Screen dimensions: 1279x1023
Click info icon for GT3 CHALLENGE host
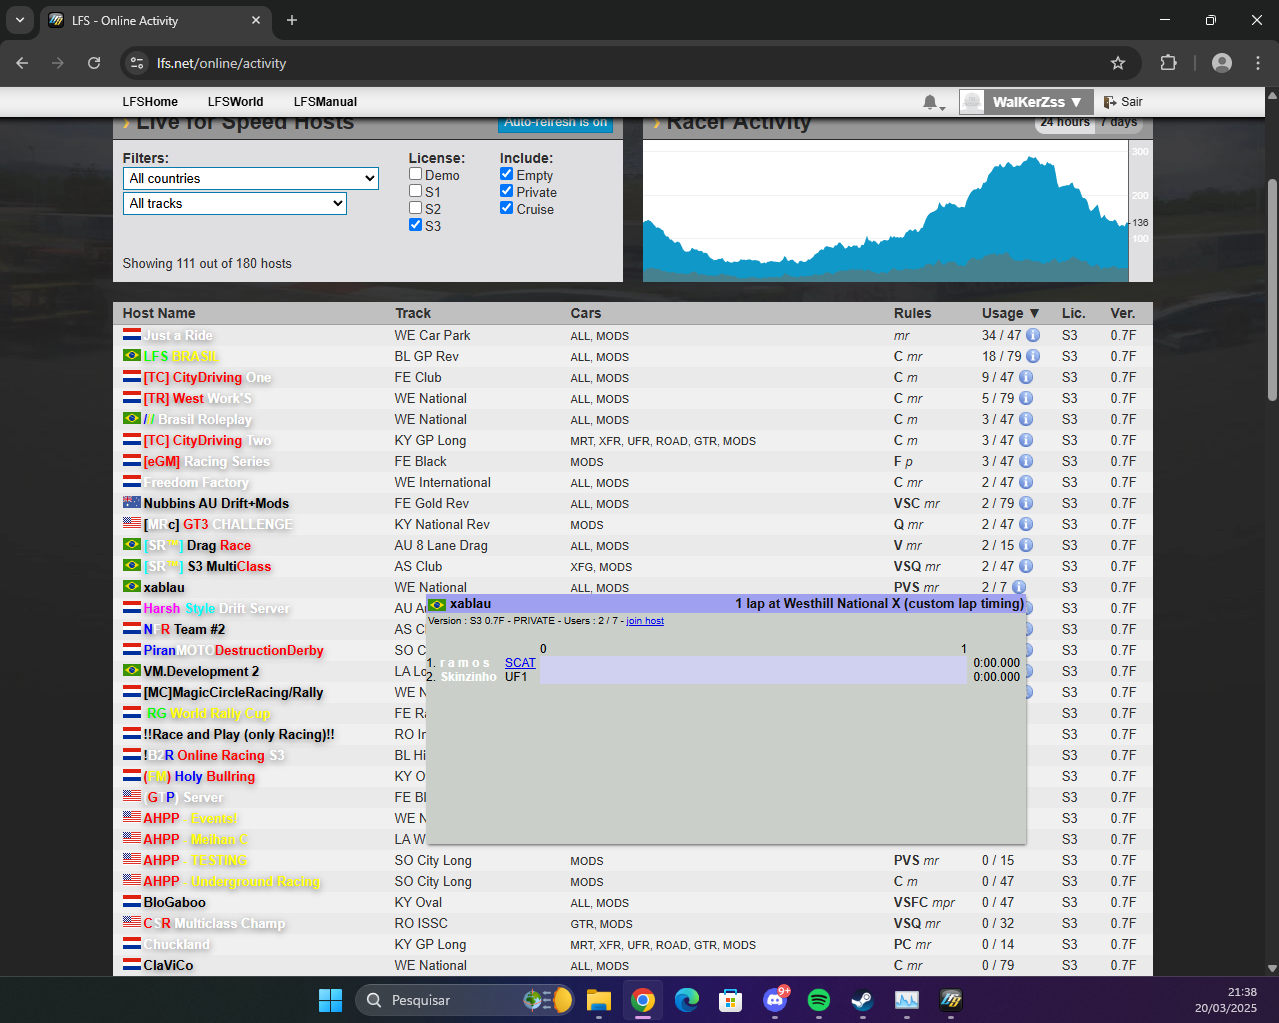tap(1026, 525)
